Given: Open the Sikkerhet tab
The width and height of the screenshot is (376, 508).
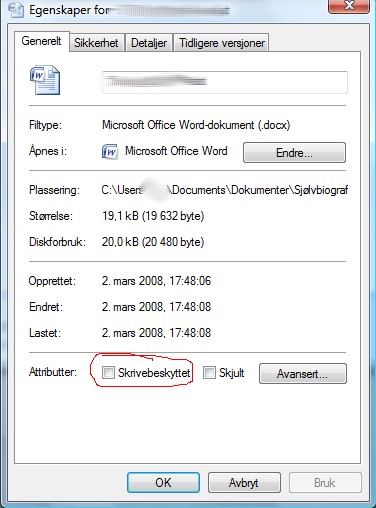Looking at the screenshot, I should 96,43.
